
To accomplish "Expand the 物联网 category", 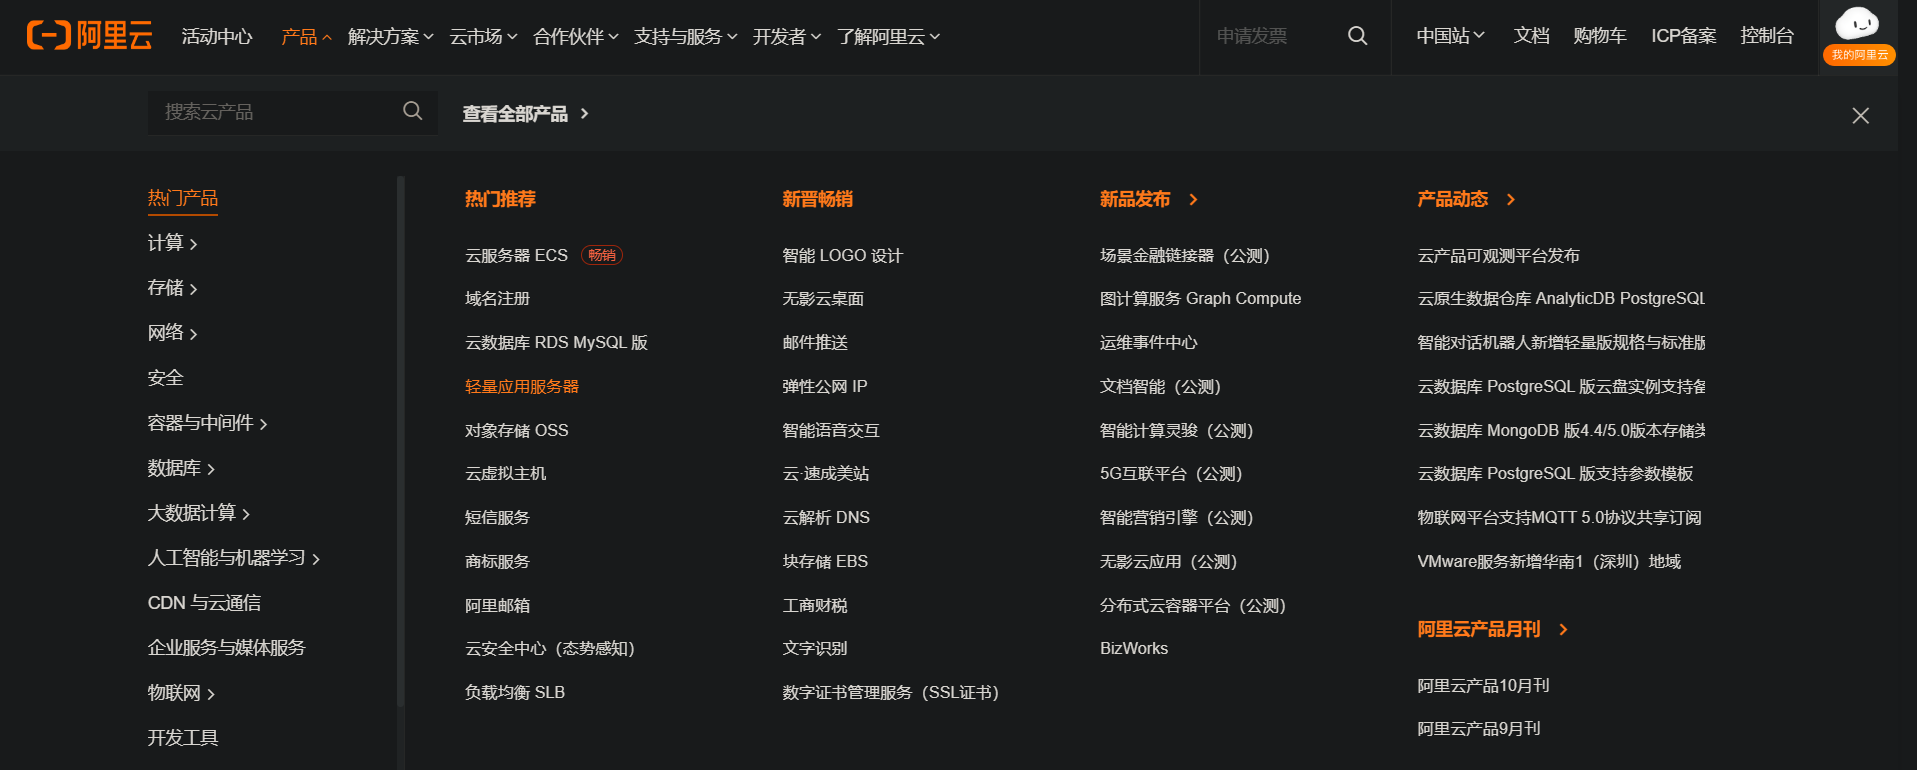I will [x=181, y=693].
